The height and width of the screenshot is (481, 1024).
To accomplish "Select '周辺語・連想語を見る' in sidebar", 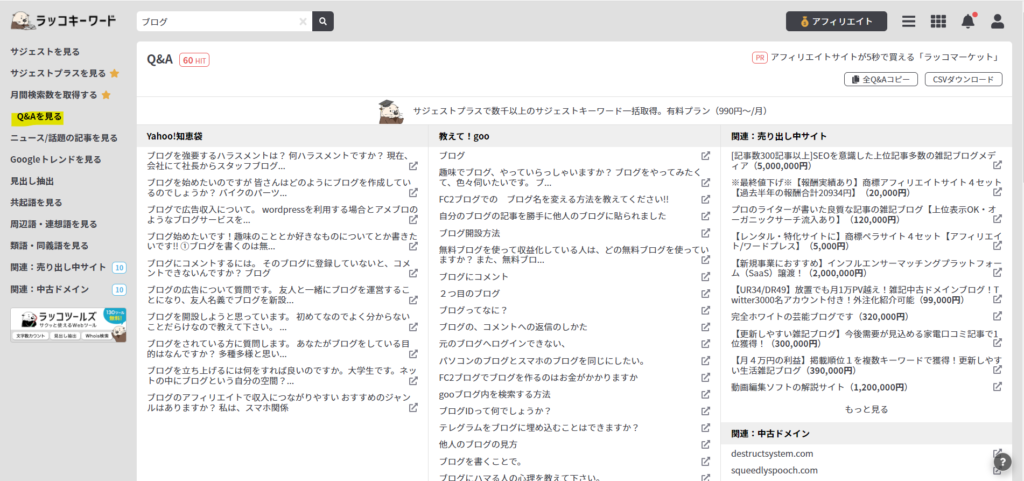I will click(54, 224).
